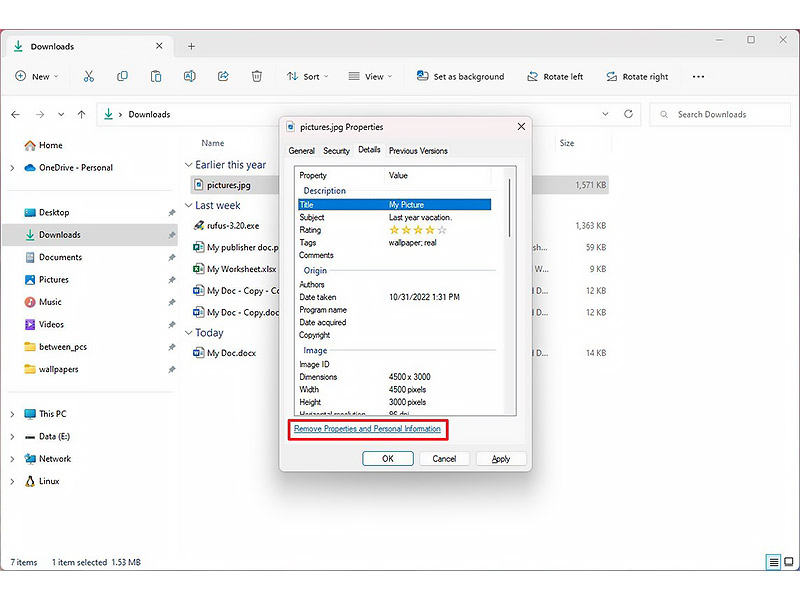Viewport: 800px width, 600px height.
Task: Click Apply in Properties dialog
Action: [x=501, y=459]
